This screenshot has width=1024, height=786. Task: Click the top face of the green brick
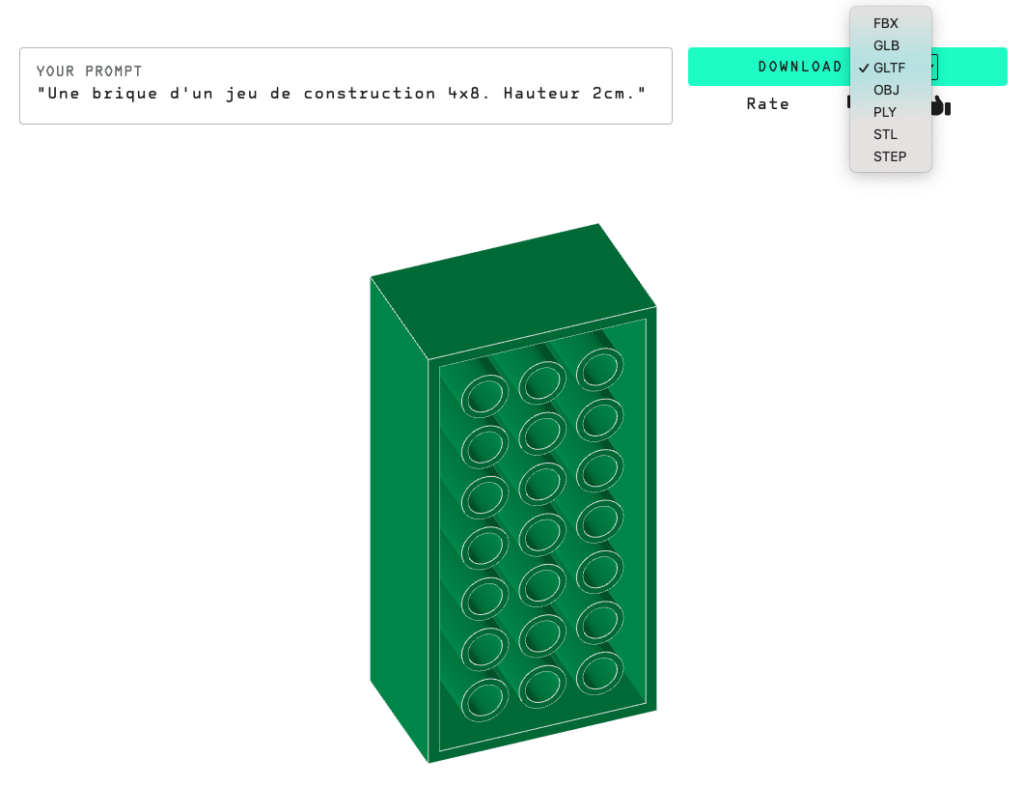510,287
